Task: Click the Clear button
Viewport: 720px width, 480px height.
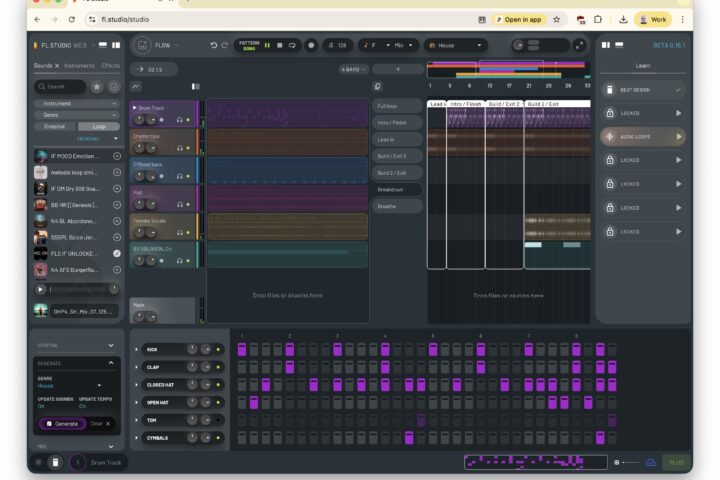Action: tap(100, 424)
